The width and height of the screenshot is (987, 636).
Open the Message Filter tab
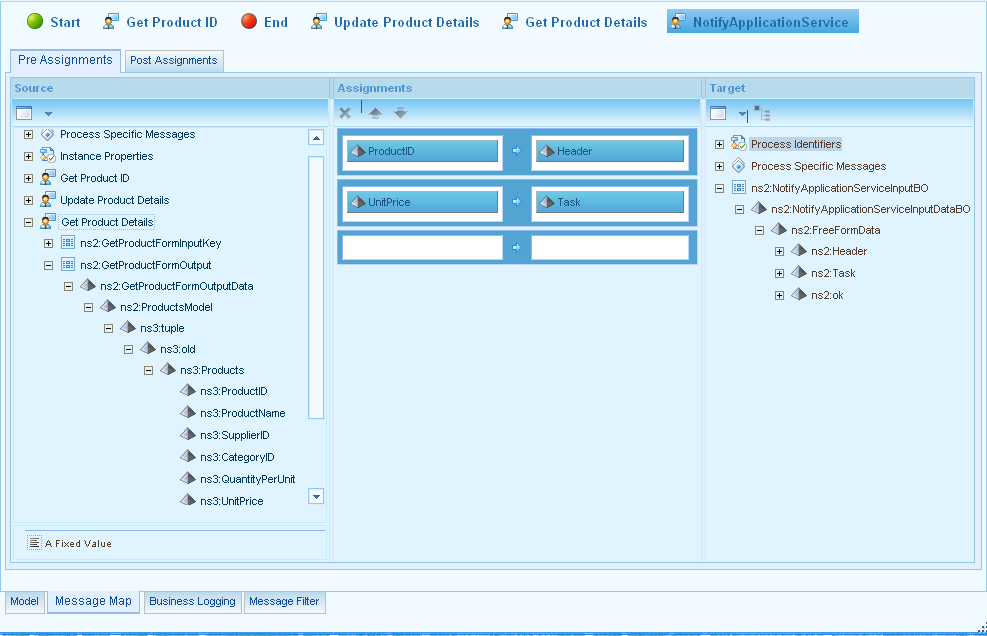point(284,601)
